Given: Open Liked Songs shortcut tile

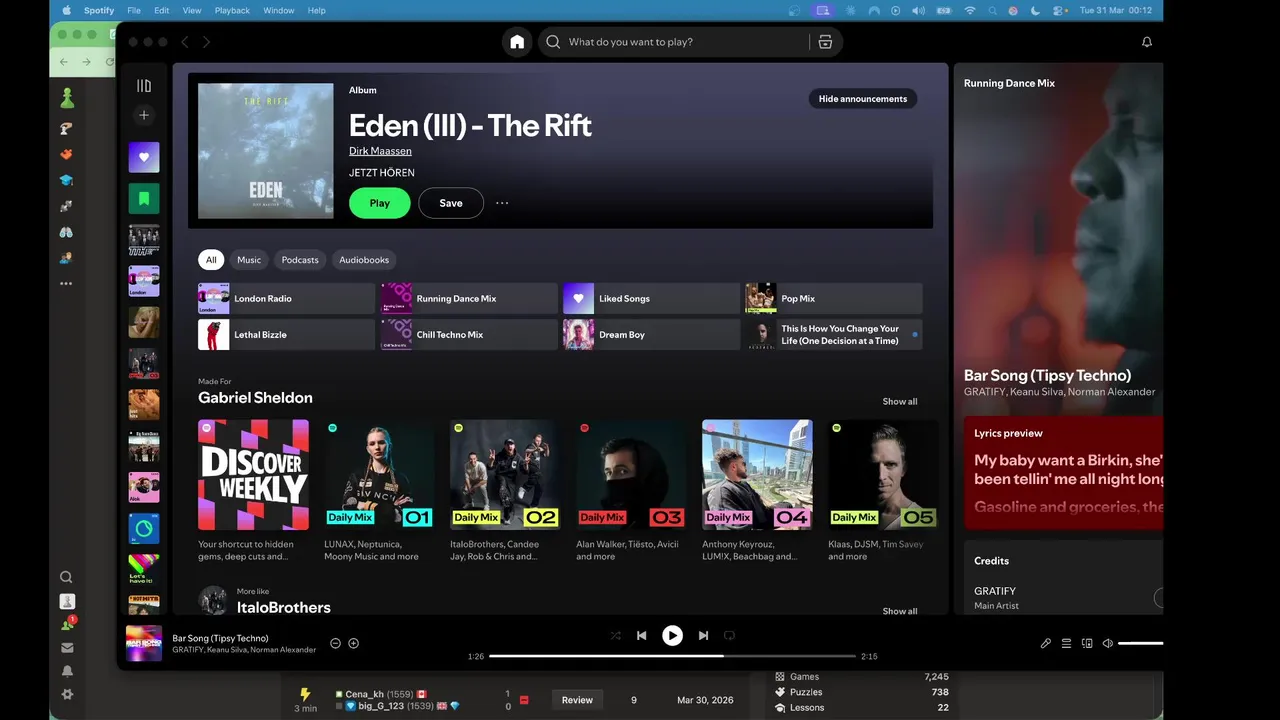Looking at the screenshot, I should (651, 299).
